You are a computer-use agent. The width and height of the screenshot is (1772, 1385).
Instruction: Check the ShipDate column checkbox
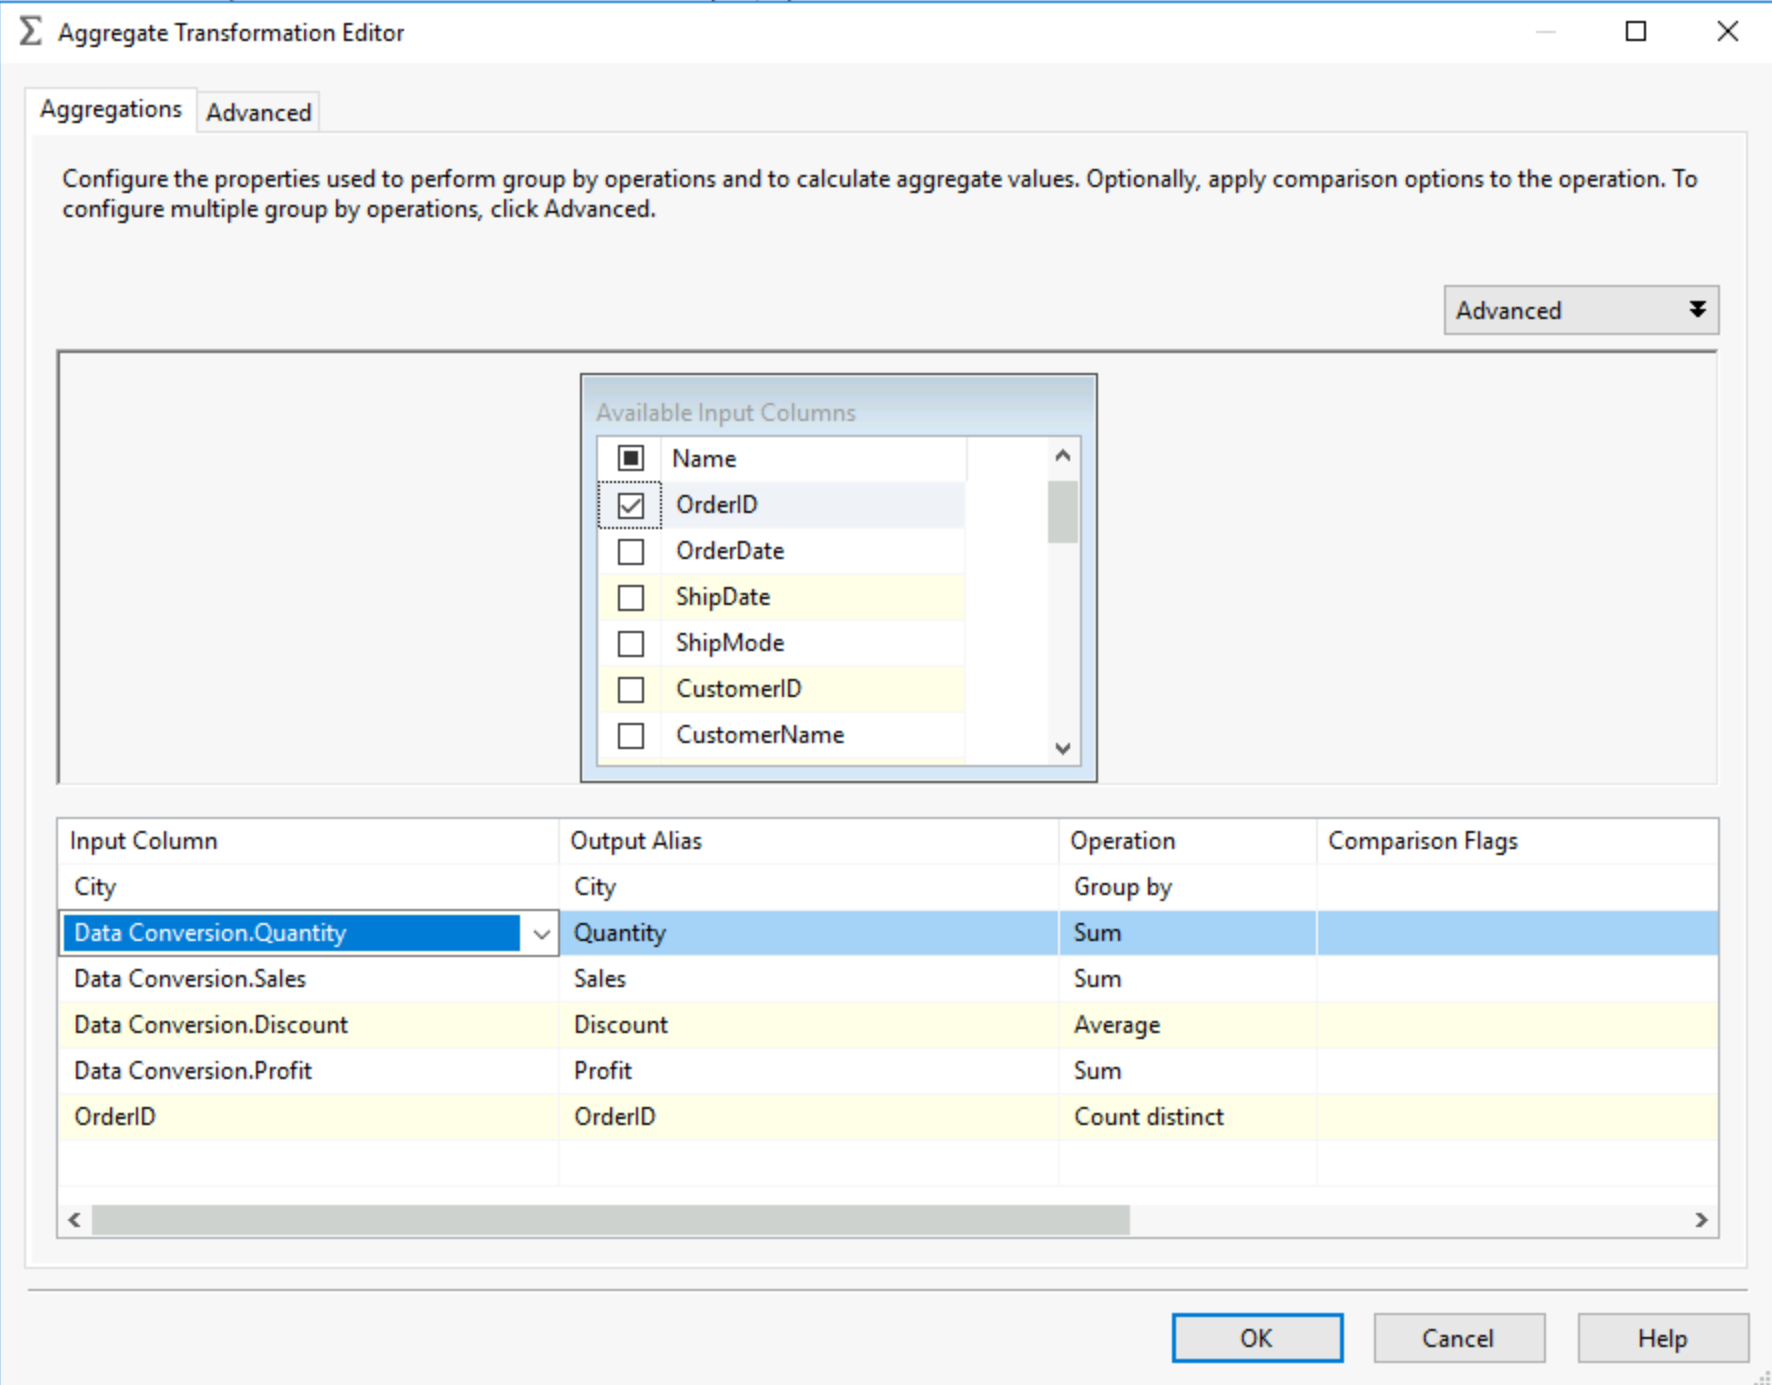[x=630, y=597]
